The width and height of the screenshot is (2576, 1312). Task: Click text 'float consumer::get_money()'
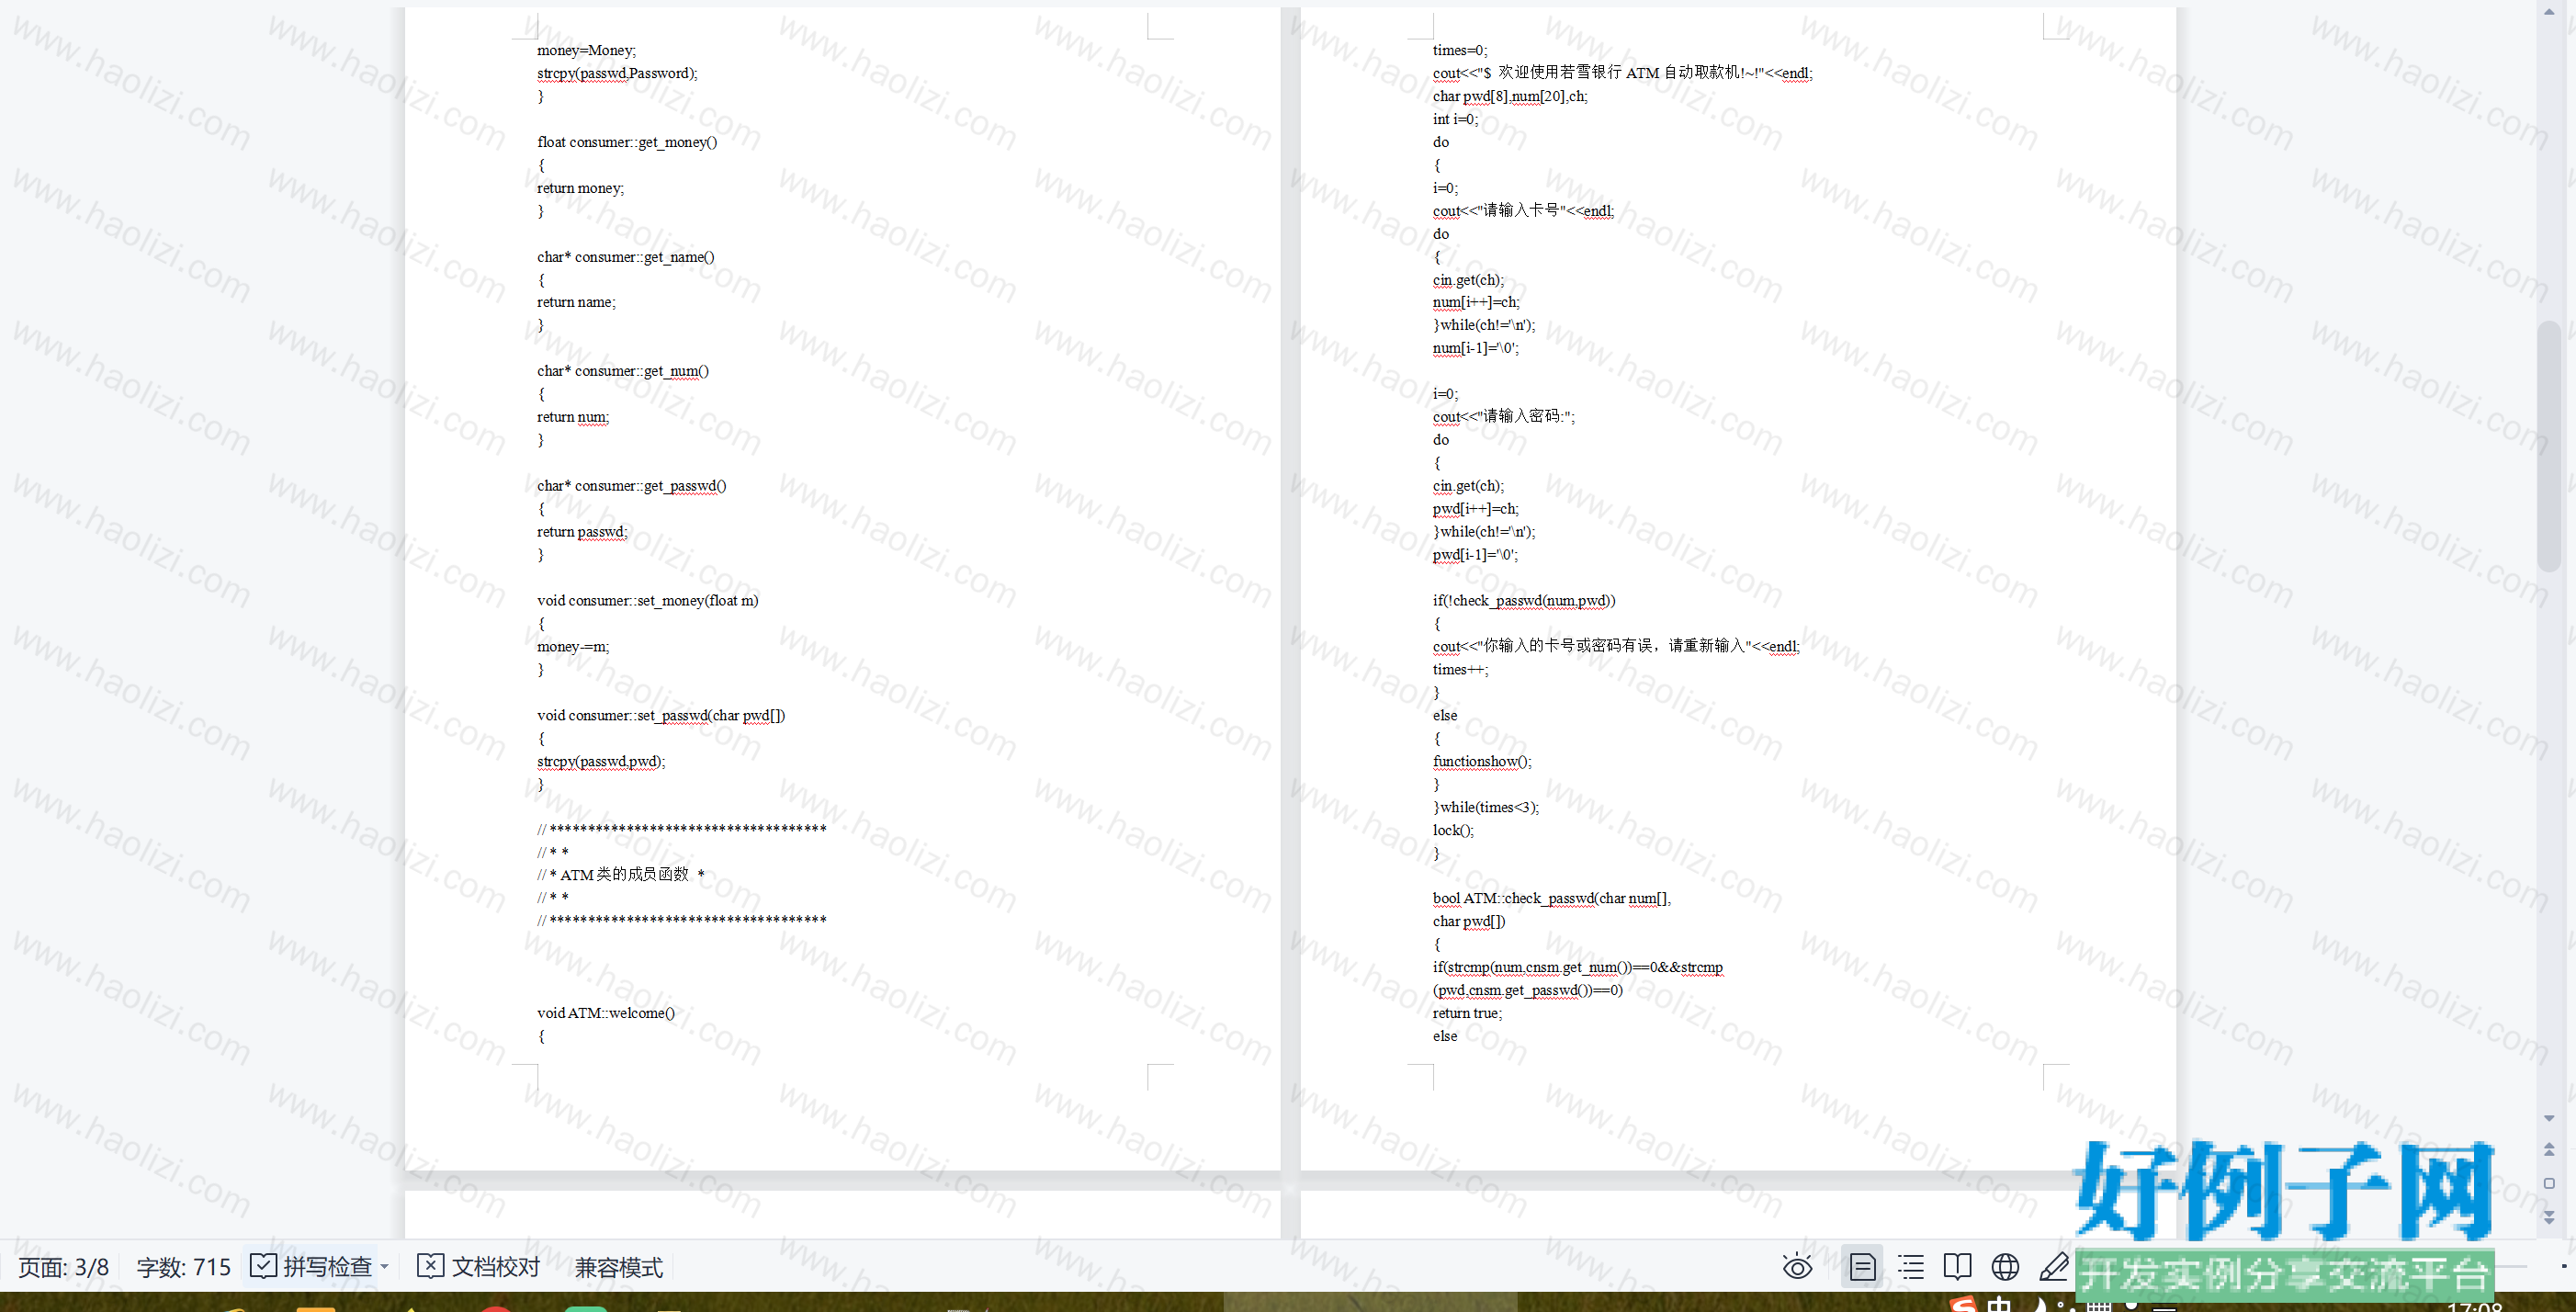627,142
